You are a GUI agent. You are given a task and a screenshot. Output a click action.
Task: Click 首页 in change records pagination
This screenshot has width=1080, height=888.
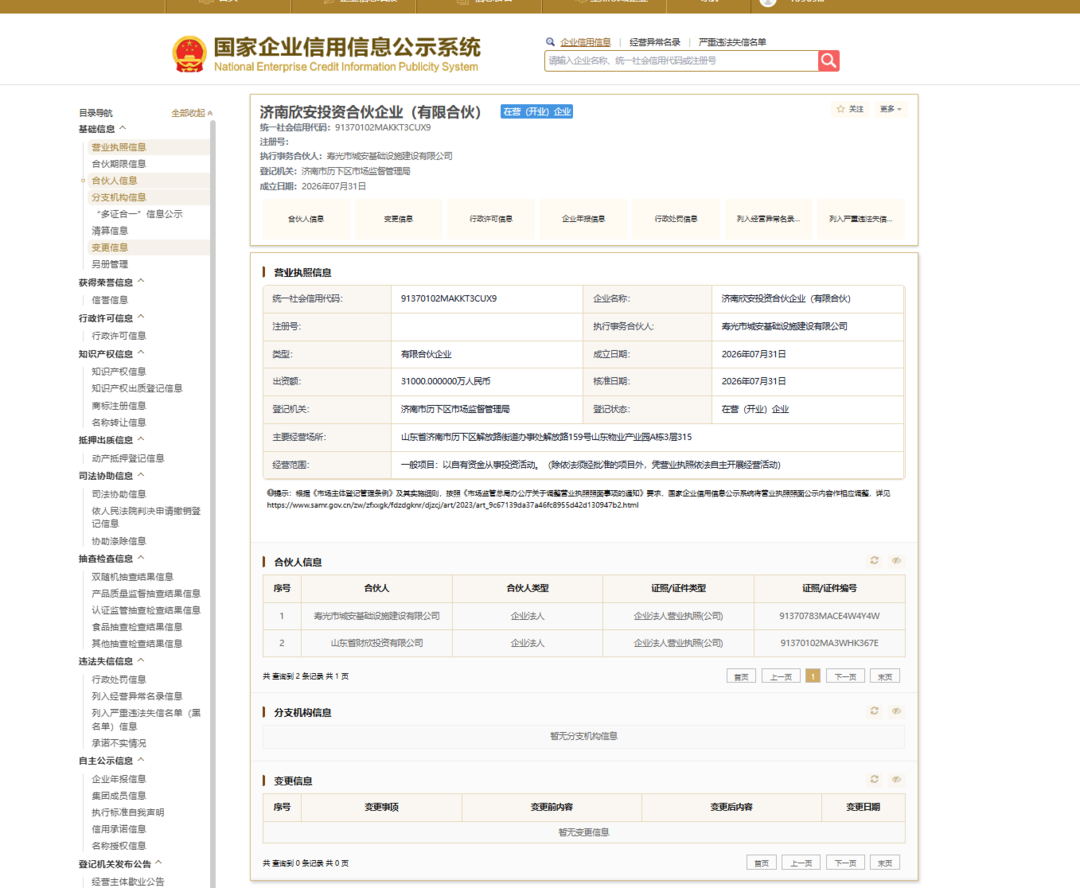pos(762,863)
